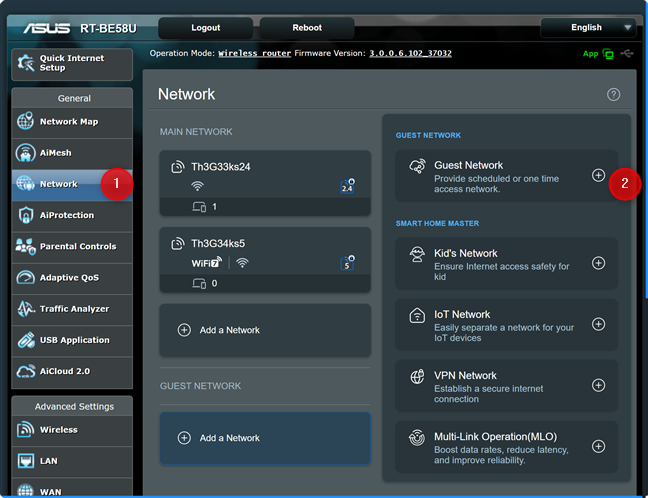Viewport: 648px width, 498px height.
Task: Click the Traffic Analyzer waveform icon
Action: [x=26, y=309]
